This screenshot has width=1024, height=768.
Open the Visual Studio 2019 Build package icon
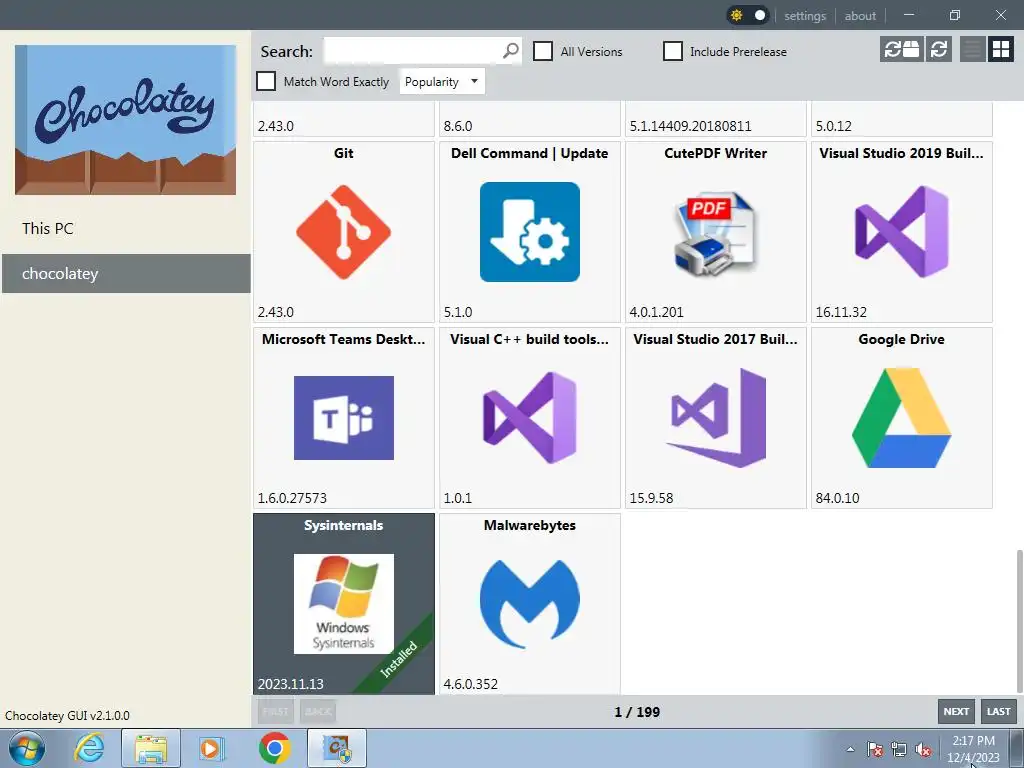click(x=901, y=232)
